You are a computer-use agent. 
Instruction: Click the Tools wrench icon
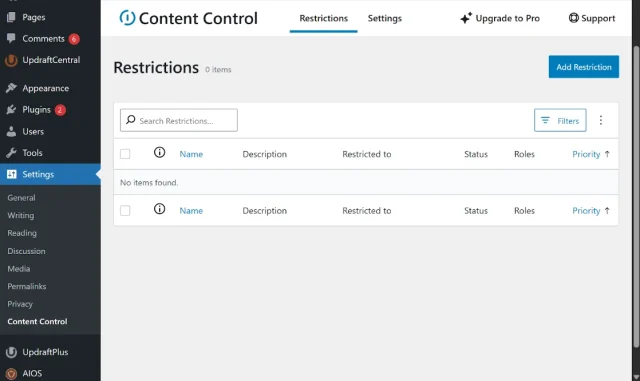point(11,153)
